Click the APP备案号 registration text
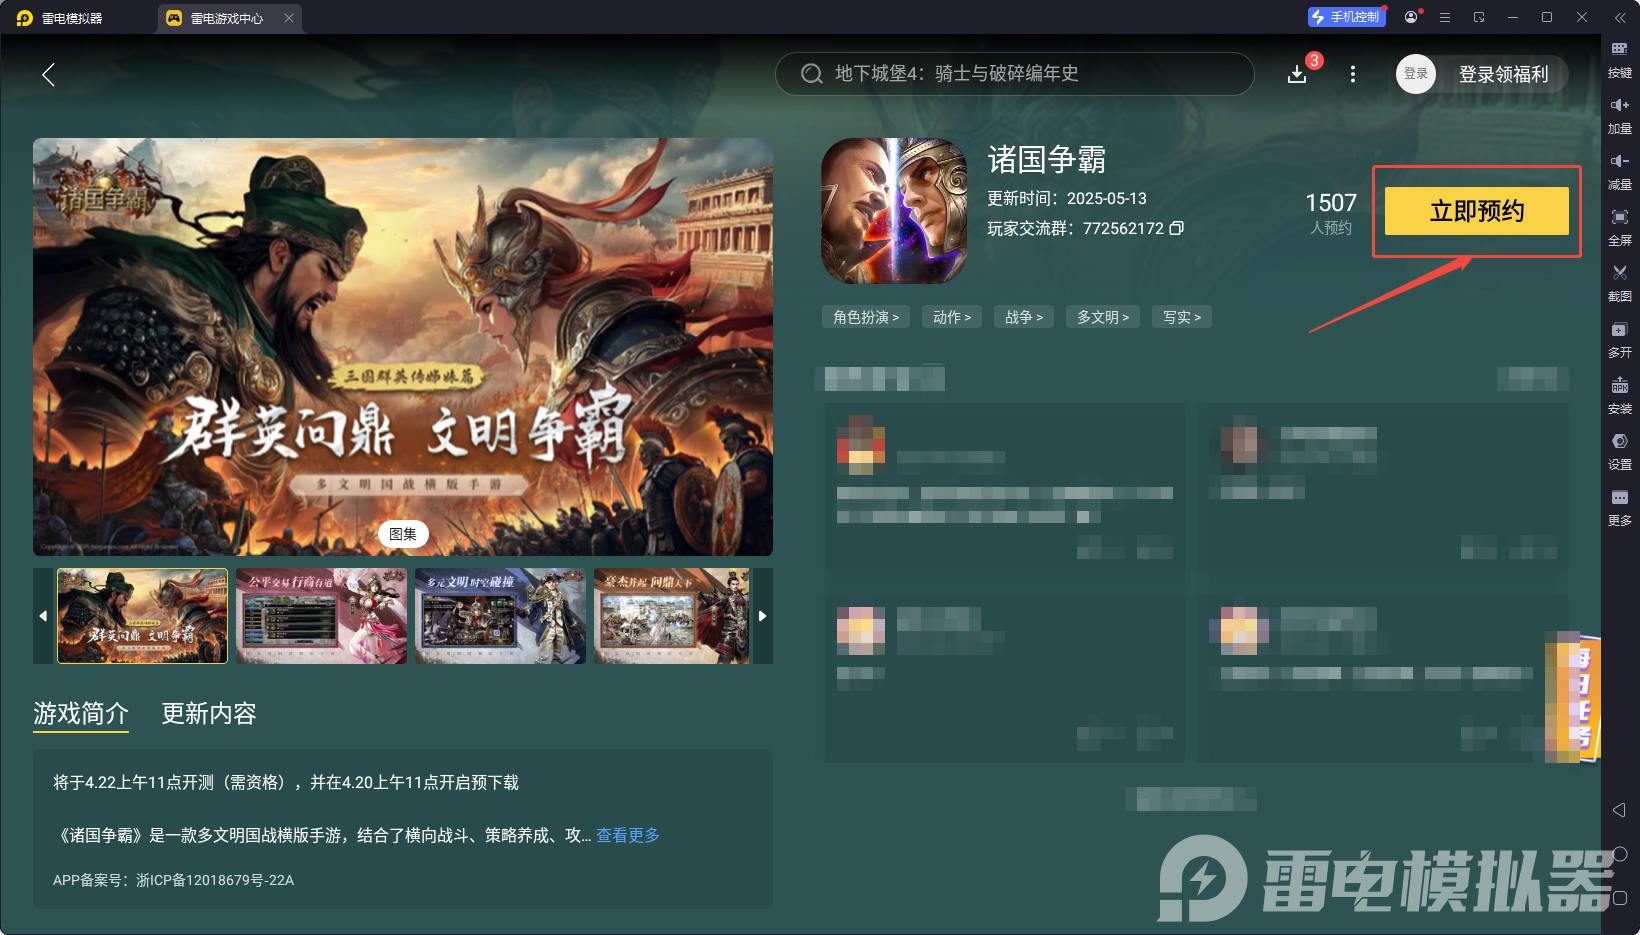Viewport: 1640px width, 935px height. tap(173, 880)
